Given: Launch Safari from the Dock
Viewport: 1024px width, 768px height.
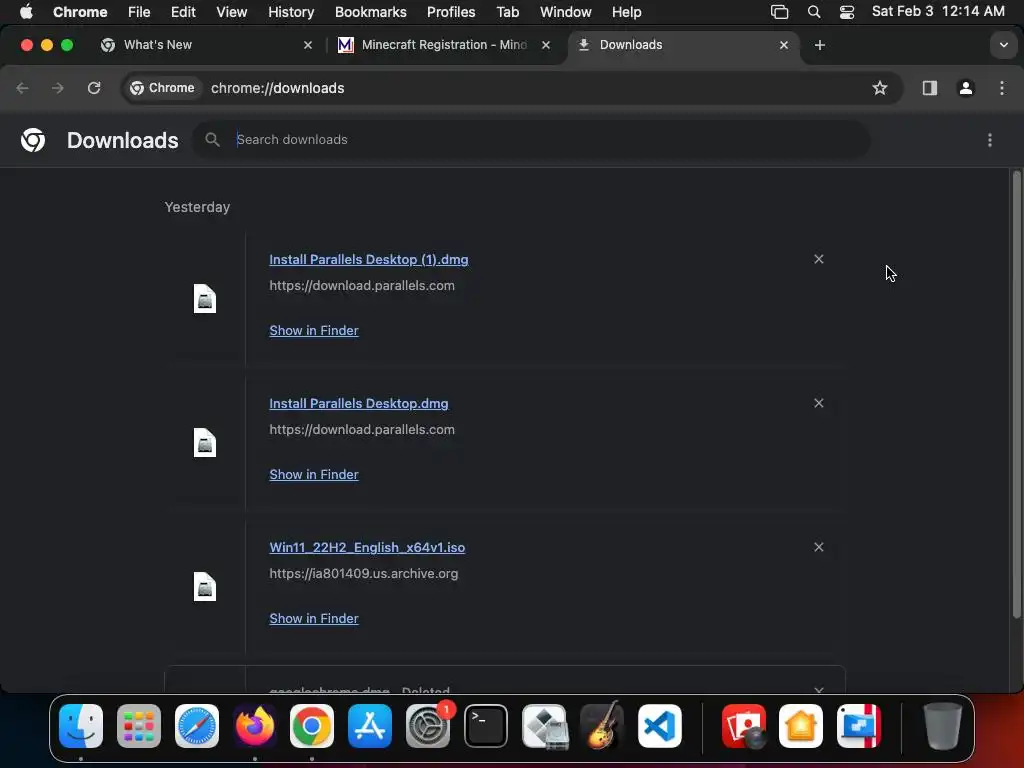Looking at the screenshot, I should [x=197, y=726].
